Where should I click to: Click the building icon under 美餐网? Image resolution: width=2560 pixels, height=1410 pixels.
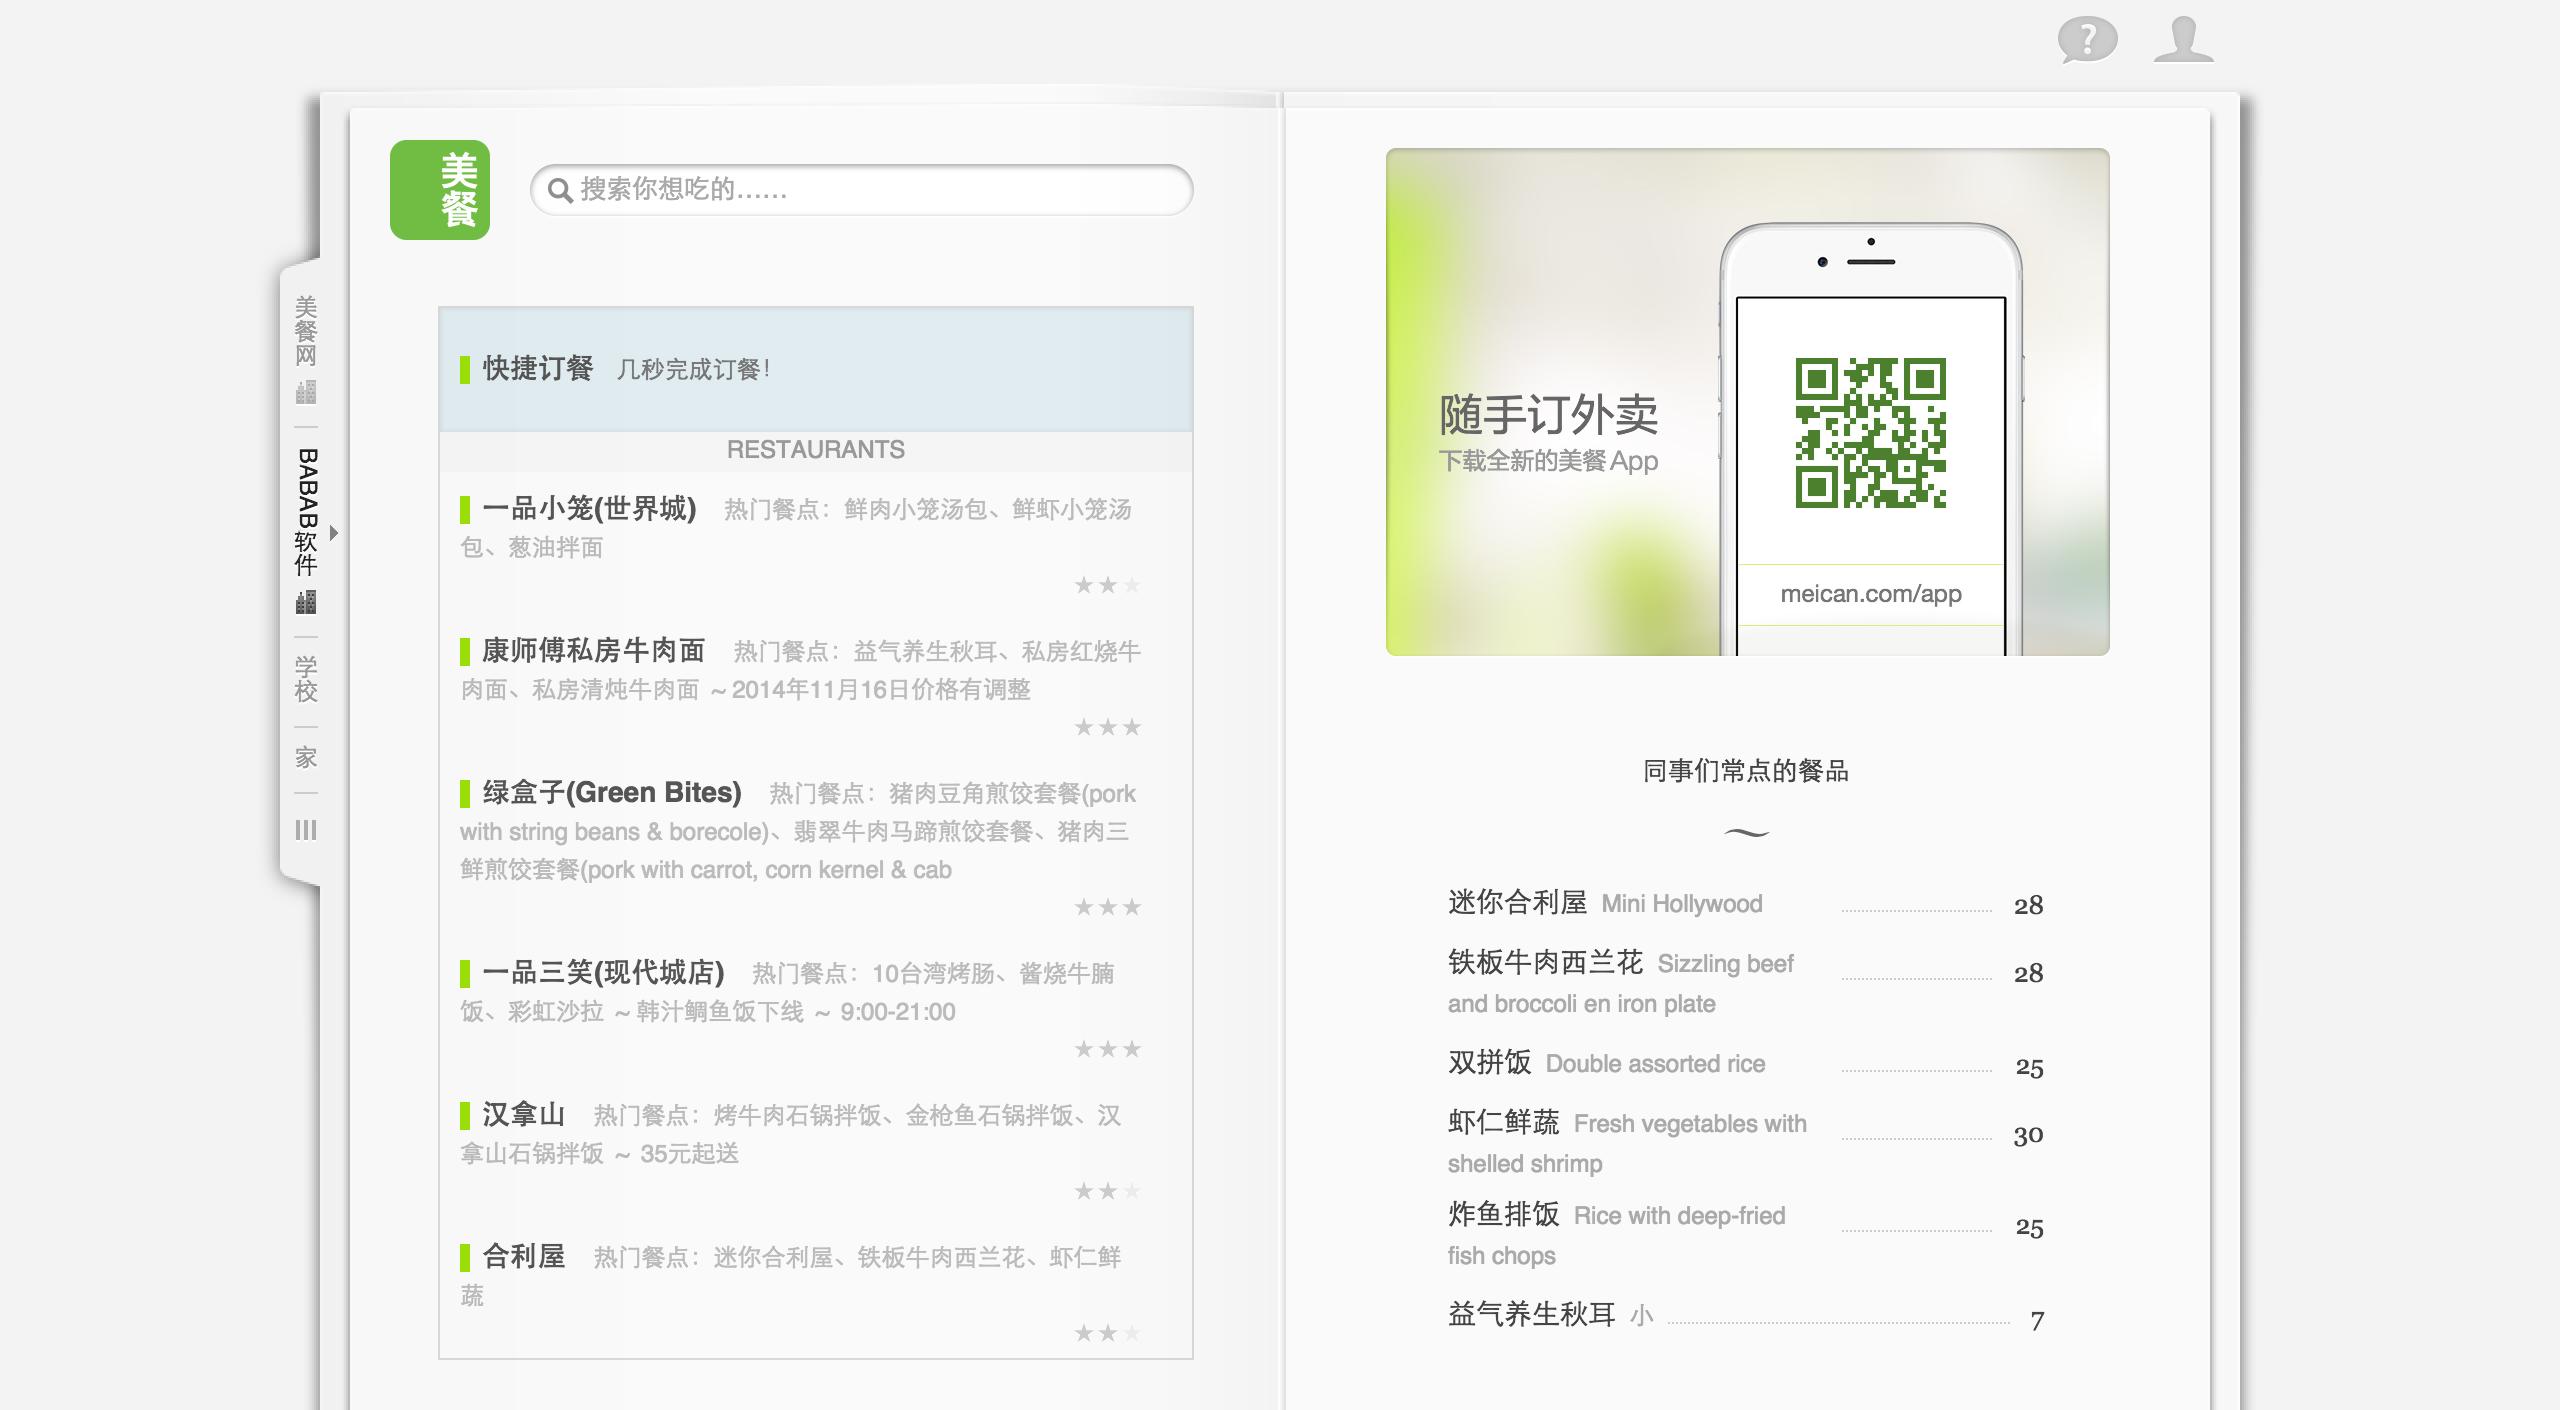[x=306, y=392]
